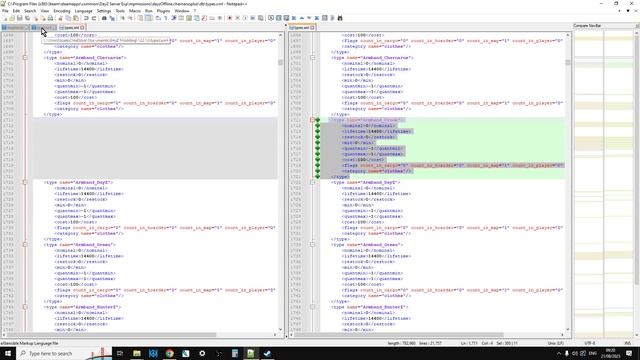The width and height of the screenshot is (640, 360).
Task: Click the Redo toolbar icon
Action: click(94, 18)
